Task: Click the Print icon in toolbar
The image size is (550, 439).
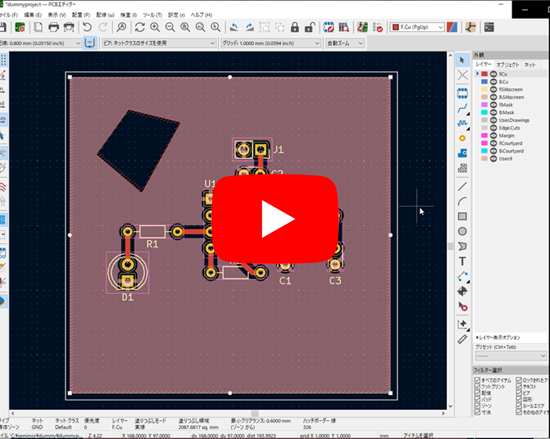Action: point(54,27)
